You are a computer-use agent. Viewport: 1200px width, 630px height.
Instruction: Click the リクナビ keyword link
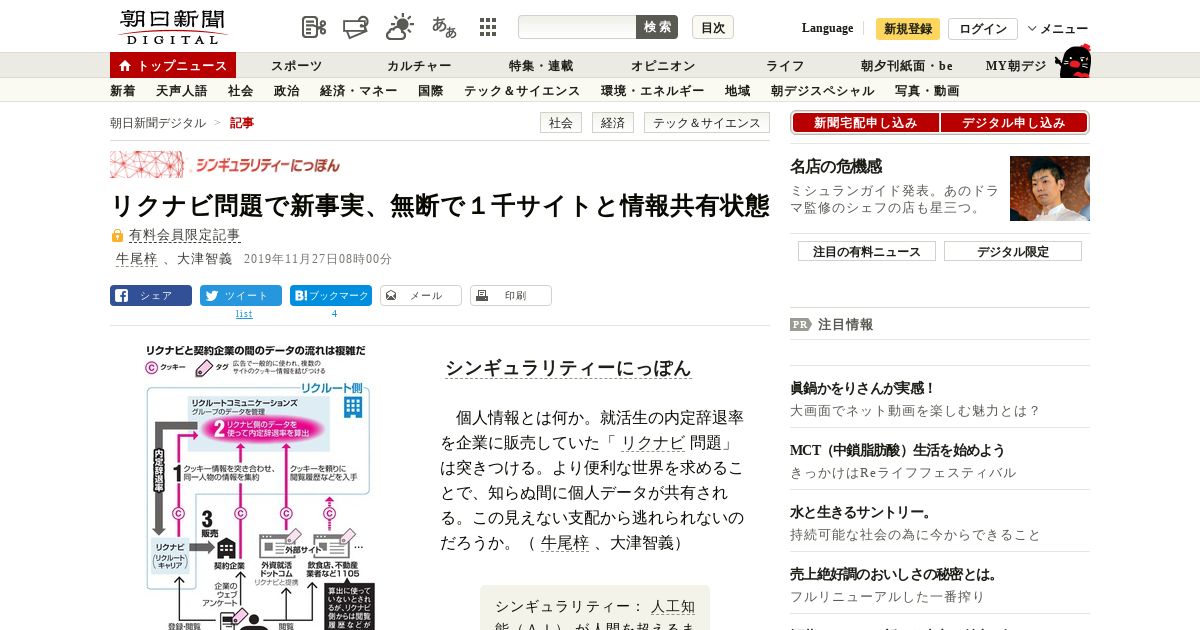pos(653,442)
